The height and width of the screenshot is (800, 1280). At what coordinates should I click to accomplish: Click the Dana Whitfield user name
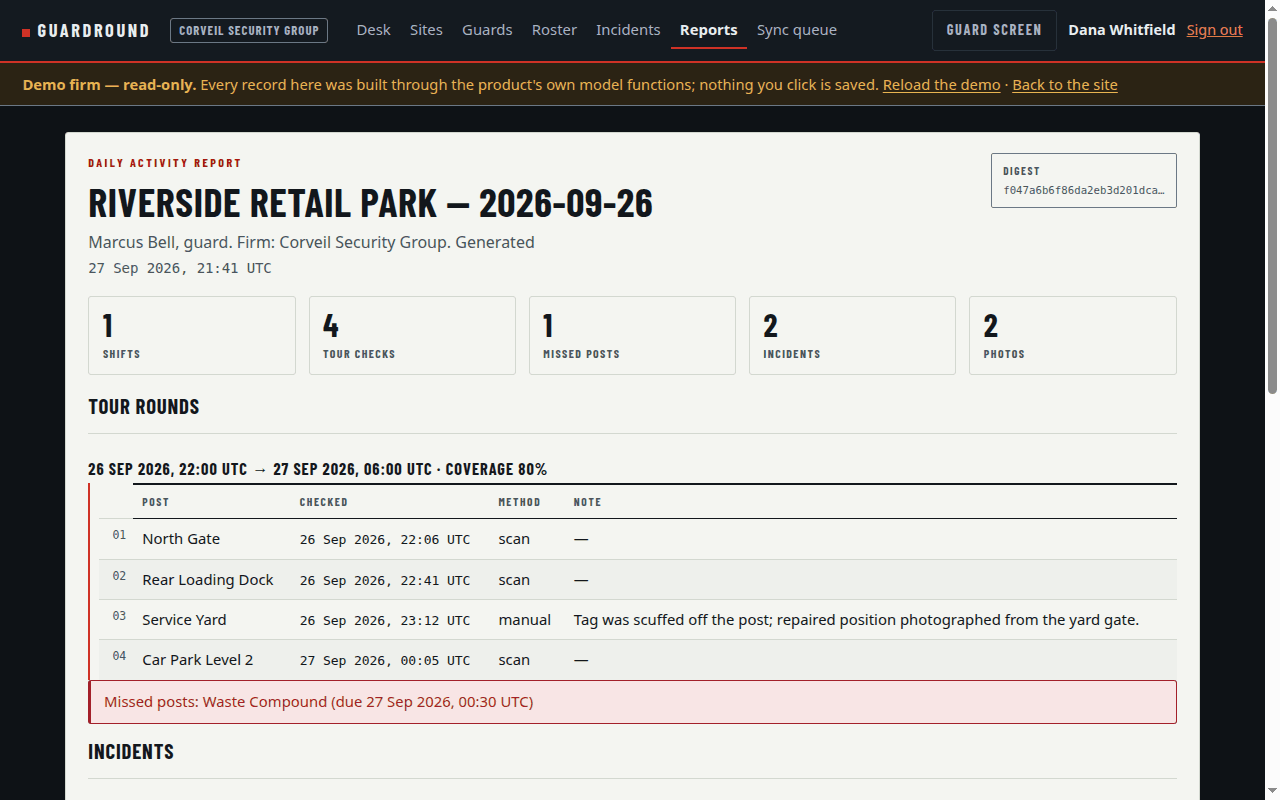[x=1122, y=30]
